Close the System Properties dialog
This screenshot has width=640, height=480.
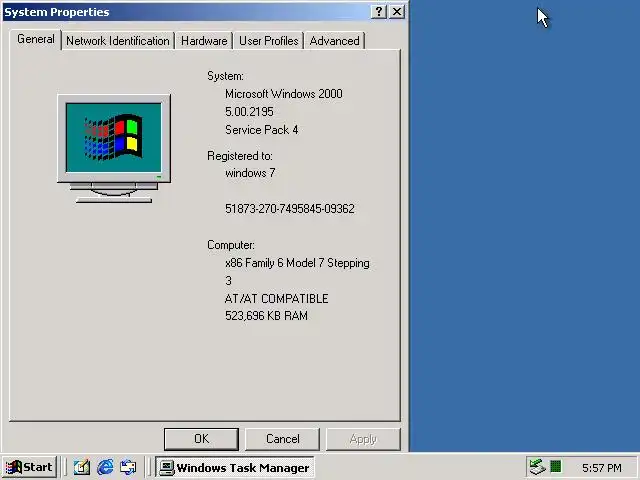397,11
